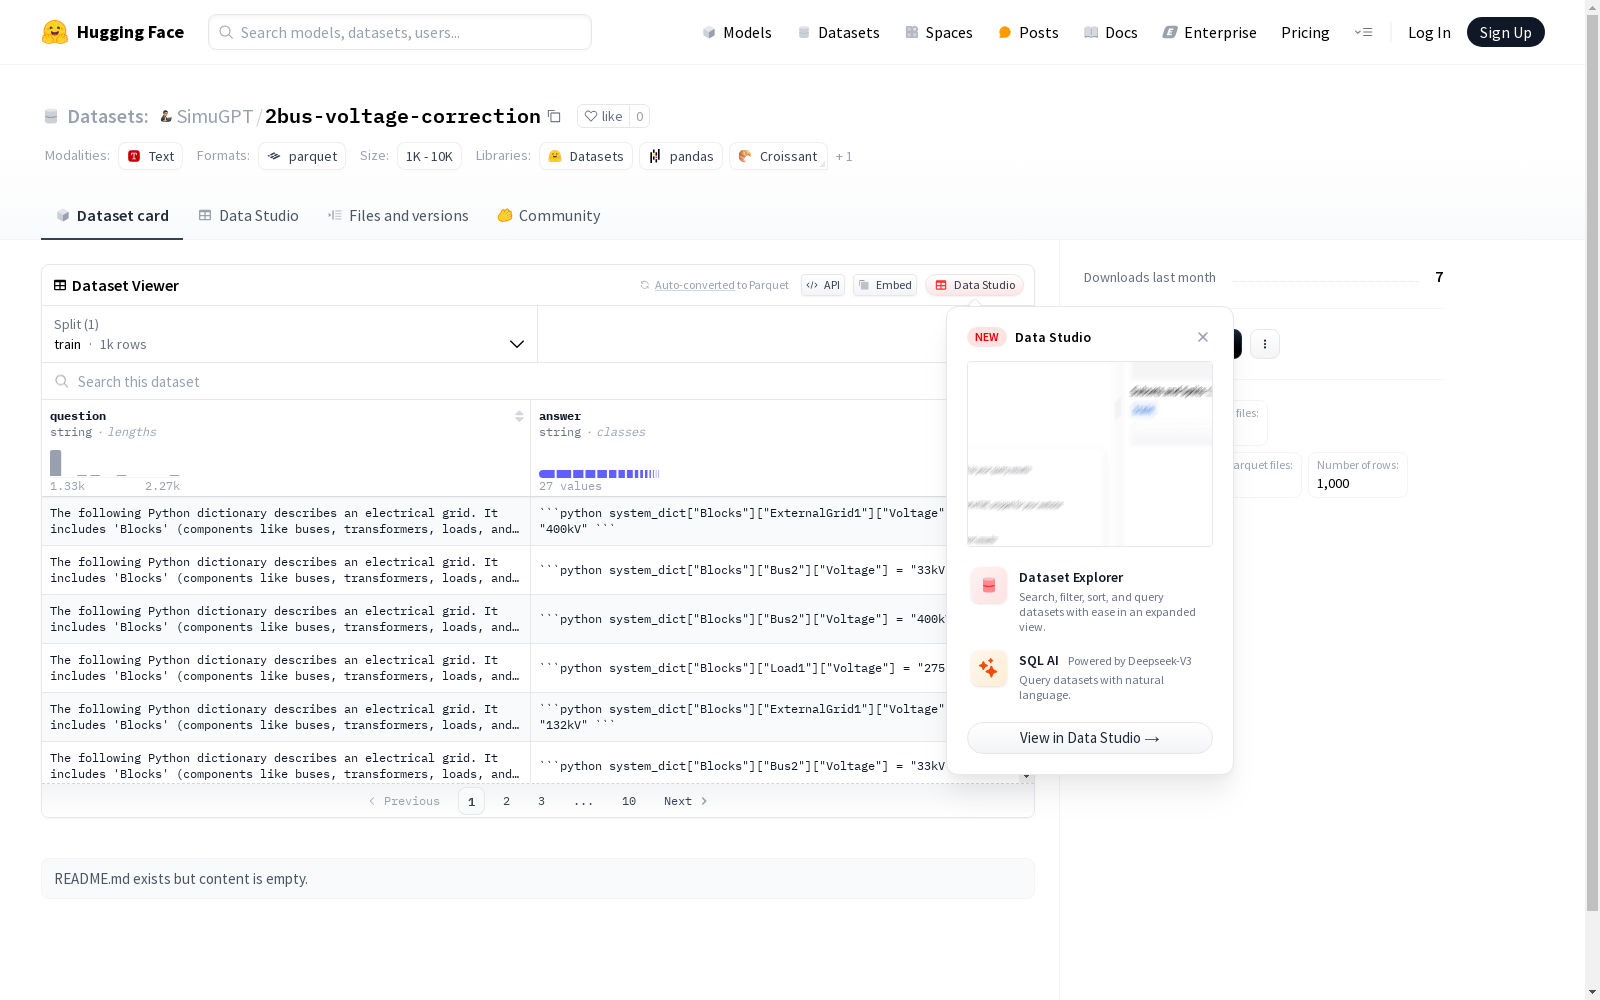Click the Hugging Face logo
1600x1000 pixels.
tap(113, 32)
